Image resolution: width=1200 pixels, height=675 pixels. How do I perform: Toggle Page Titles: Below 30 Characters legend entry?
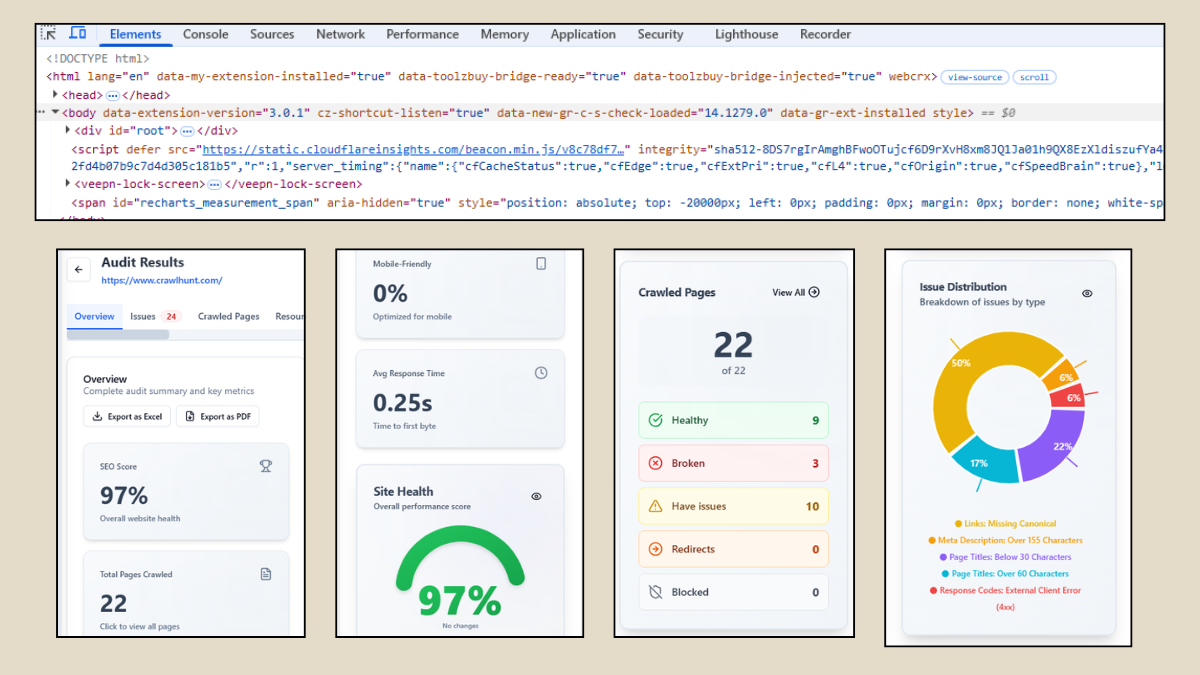tap(1005, 557)
